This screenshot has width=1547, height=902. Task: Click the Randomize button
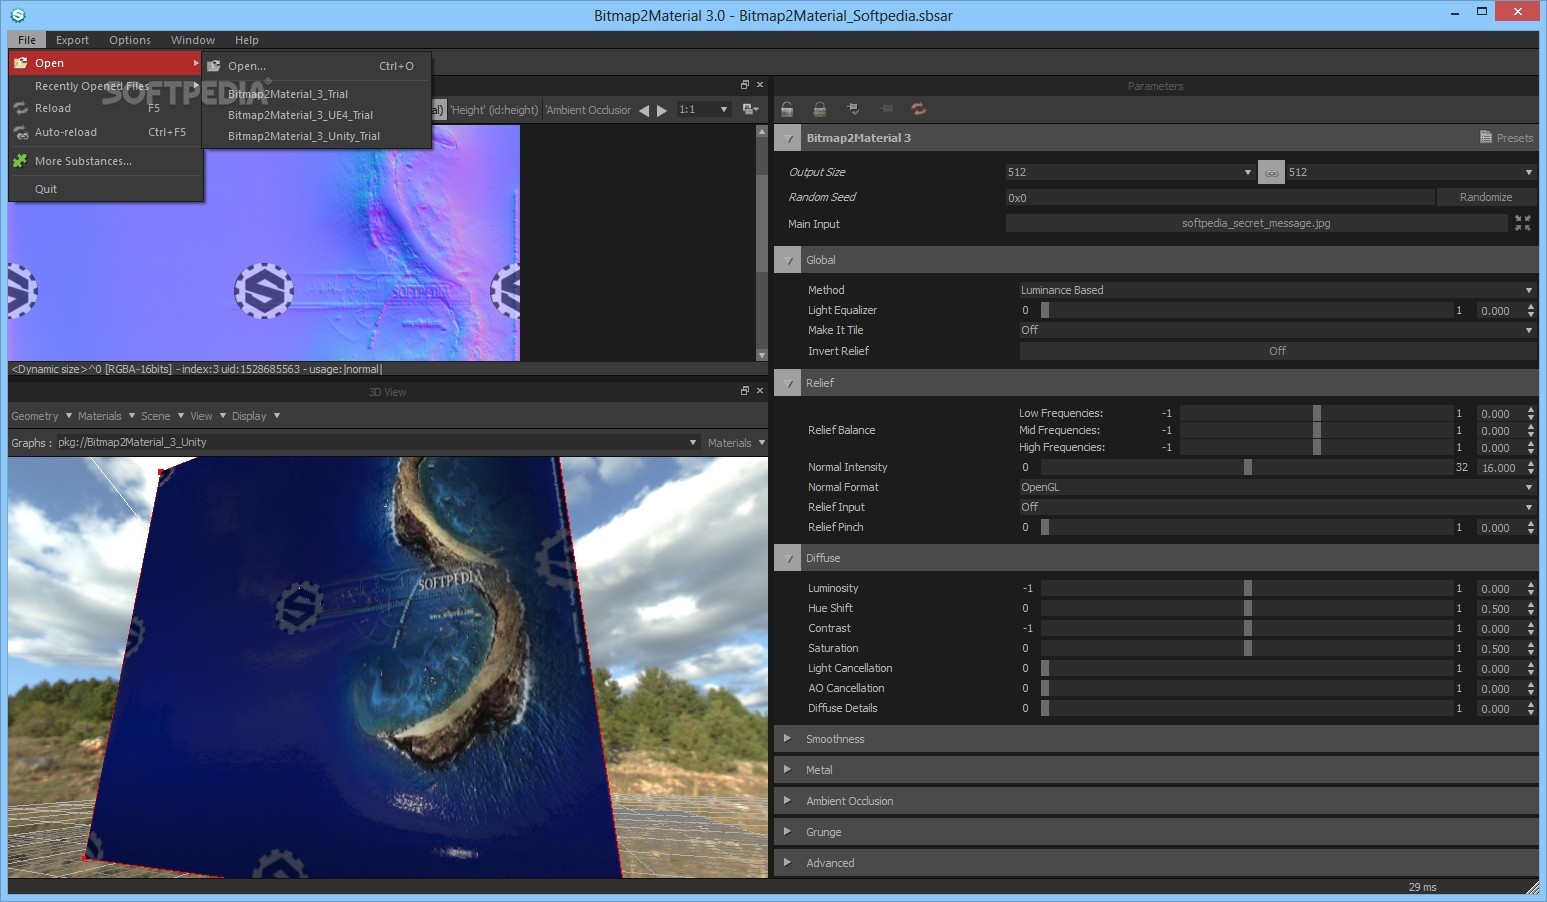pos(1485,197)
